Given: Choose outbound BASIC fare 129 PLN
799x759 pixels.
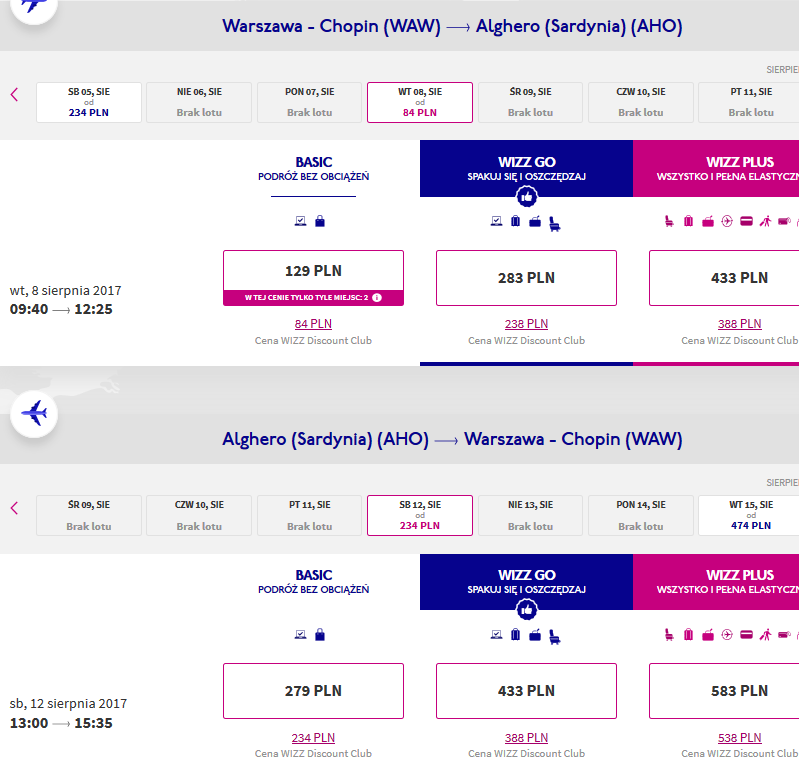Looking at the screenshot, I should [x=313, y=278].
